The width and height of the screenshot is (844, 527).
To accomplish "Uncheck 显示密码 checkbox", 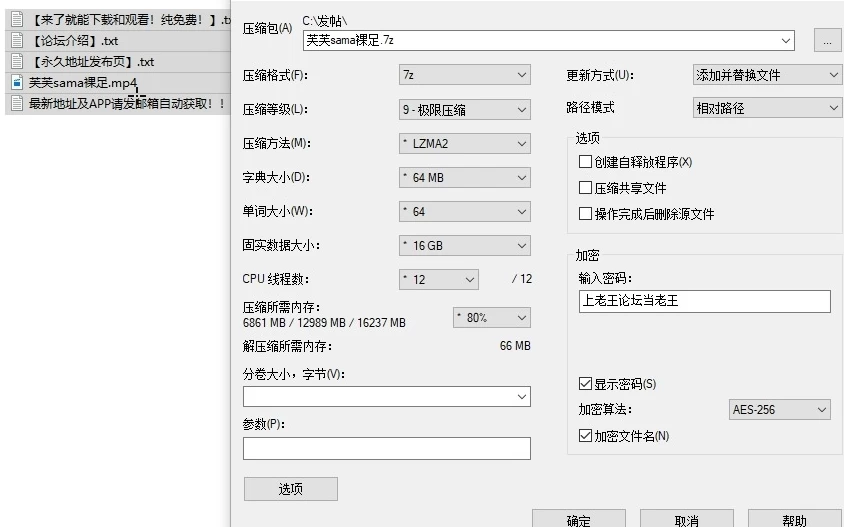I will 585,383.
